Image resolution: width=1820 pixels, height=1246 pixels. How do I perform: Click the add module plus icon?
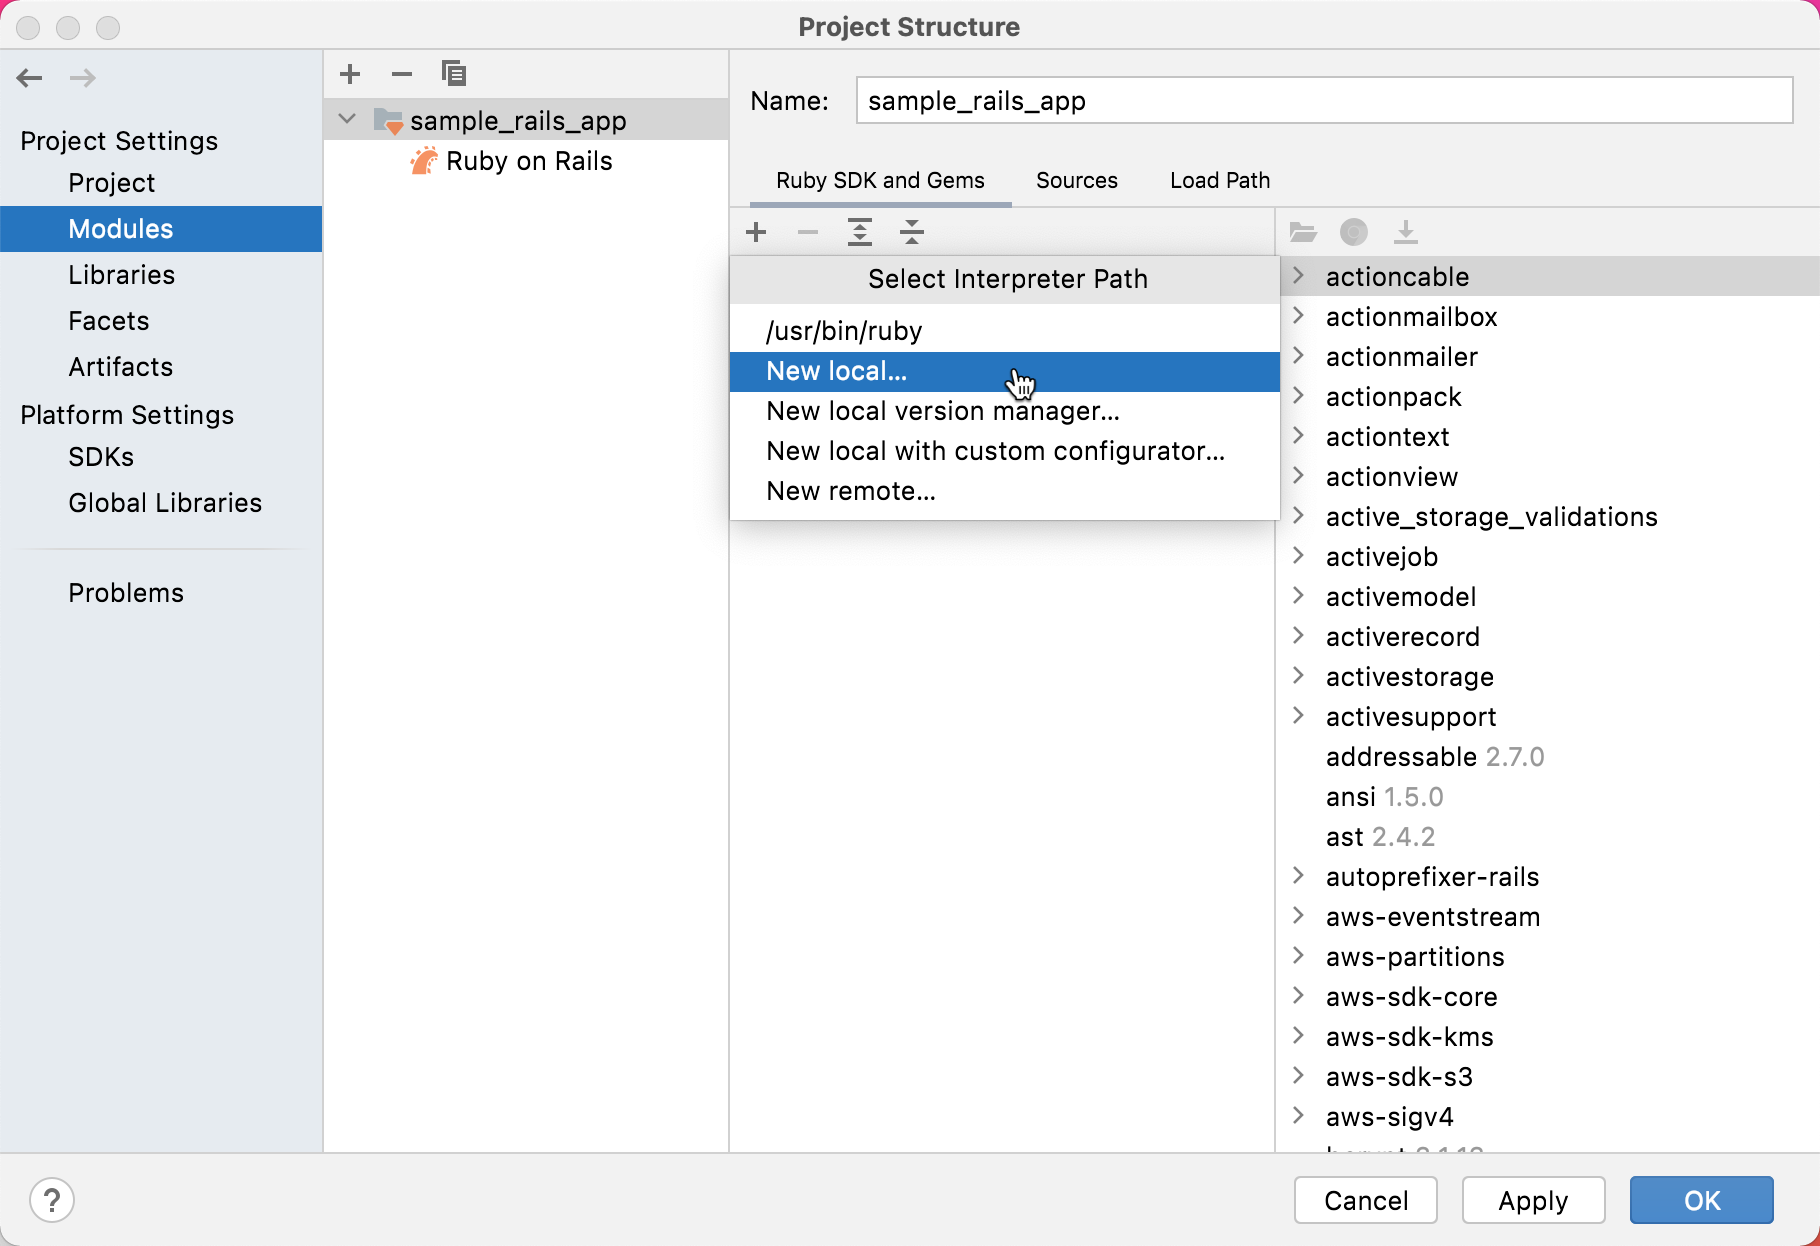350,74
